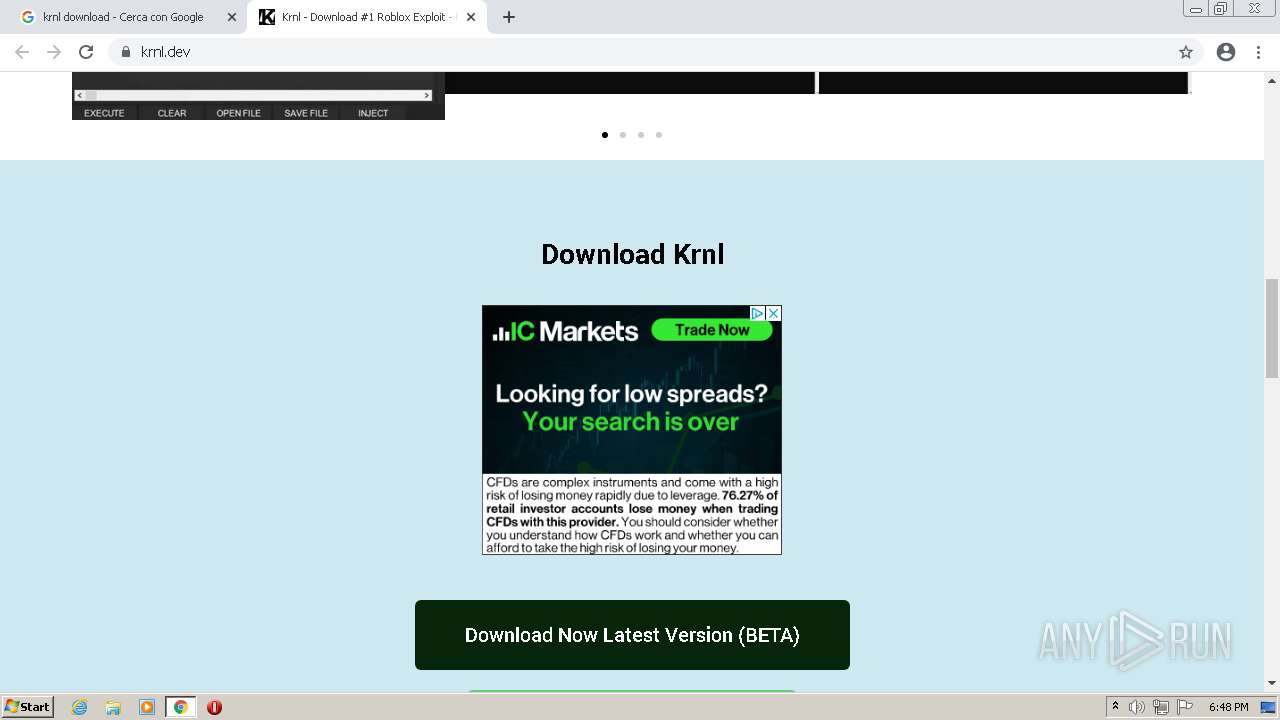Click OPEN FILE in the Krnl screenshot
The height and width of the screenshot is (720, 1280).
pos(238,113)
